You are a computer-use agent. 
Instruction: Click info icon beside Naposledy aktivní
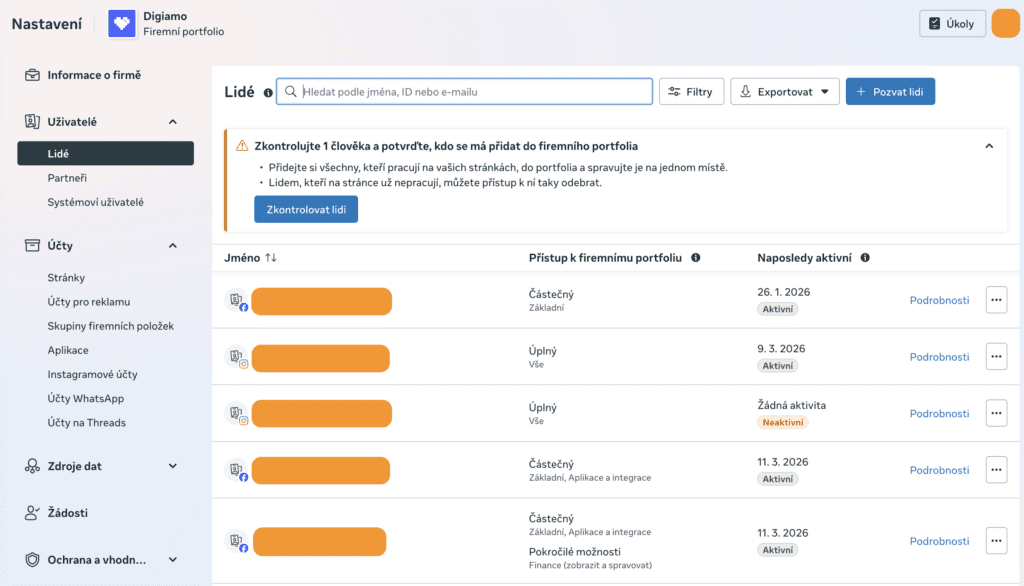[x=865, y=258]
